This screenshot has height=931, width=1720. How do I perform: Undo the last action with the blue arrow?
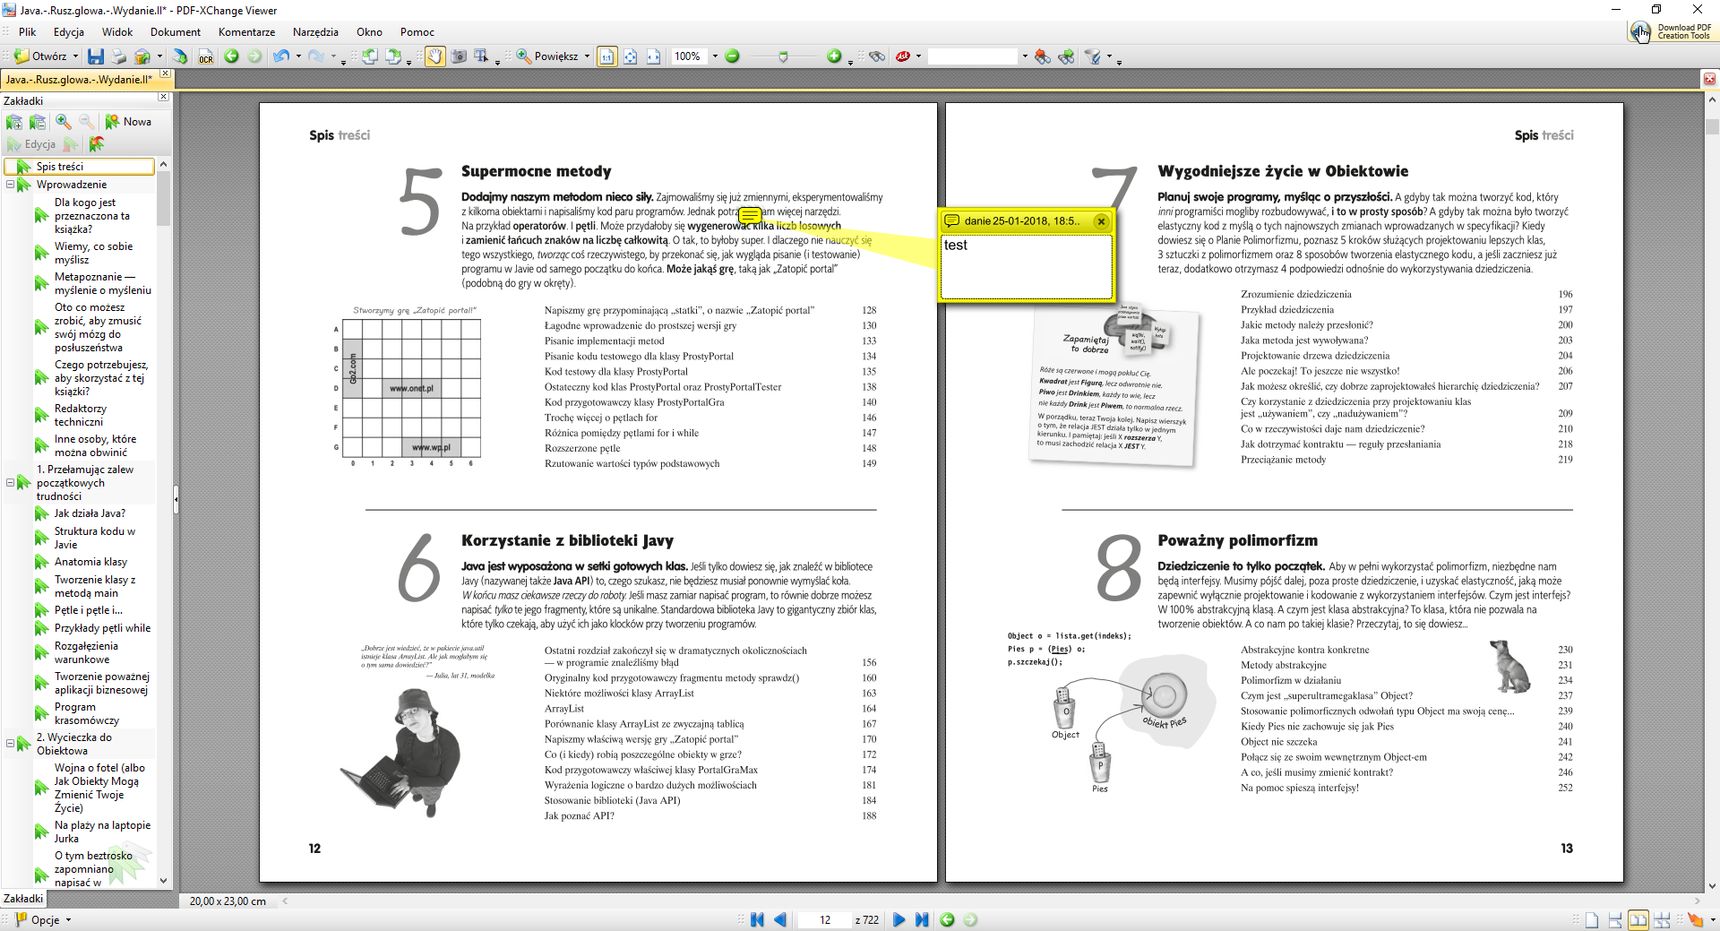[x=281, y=56]
